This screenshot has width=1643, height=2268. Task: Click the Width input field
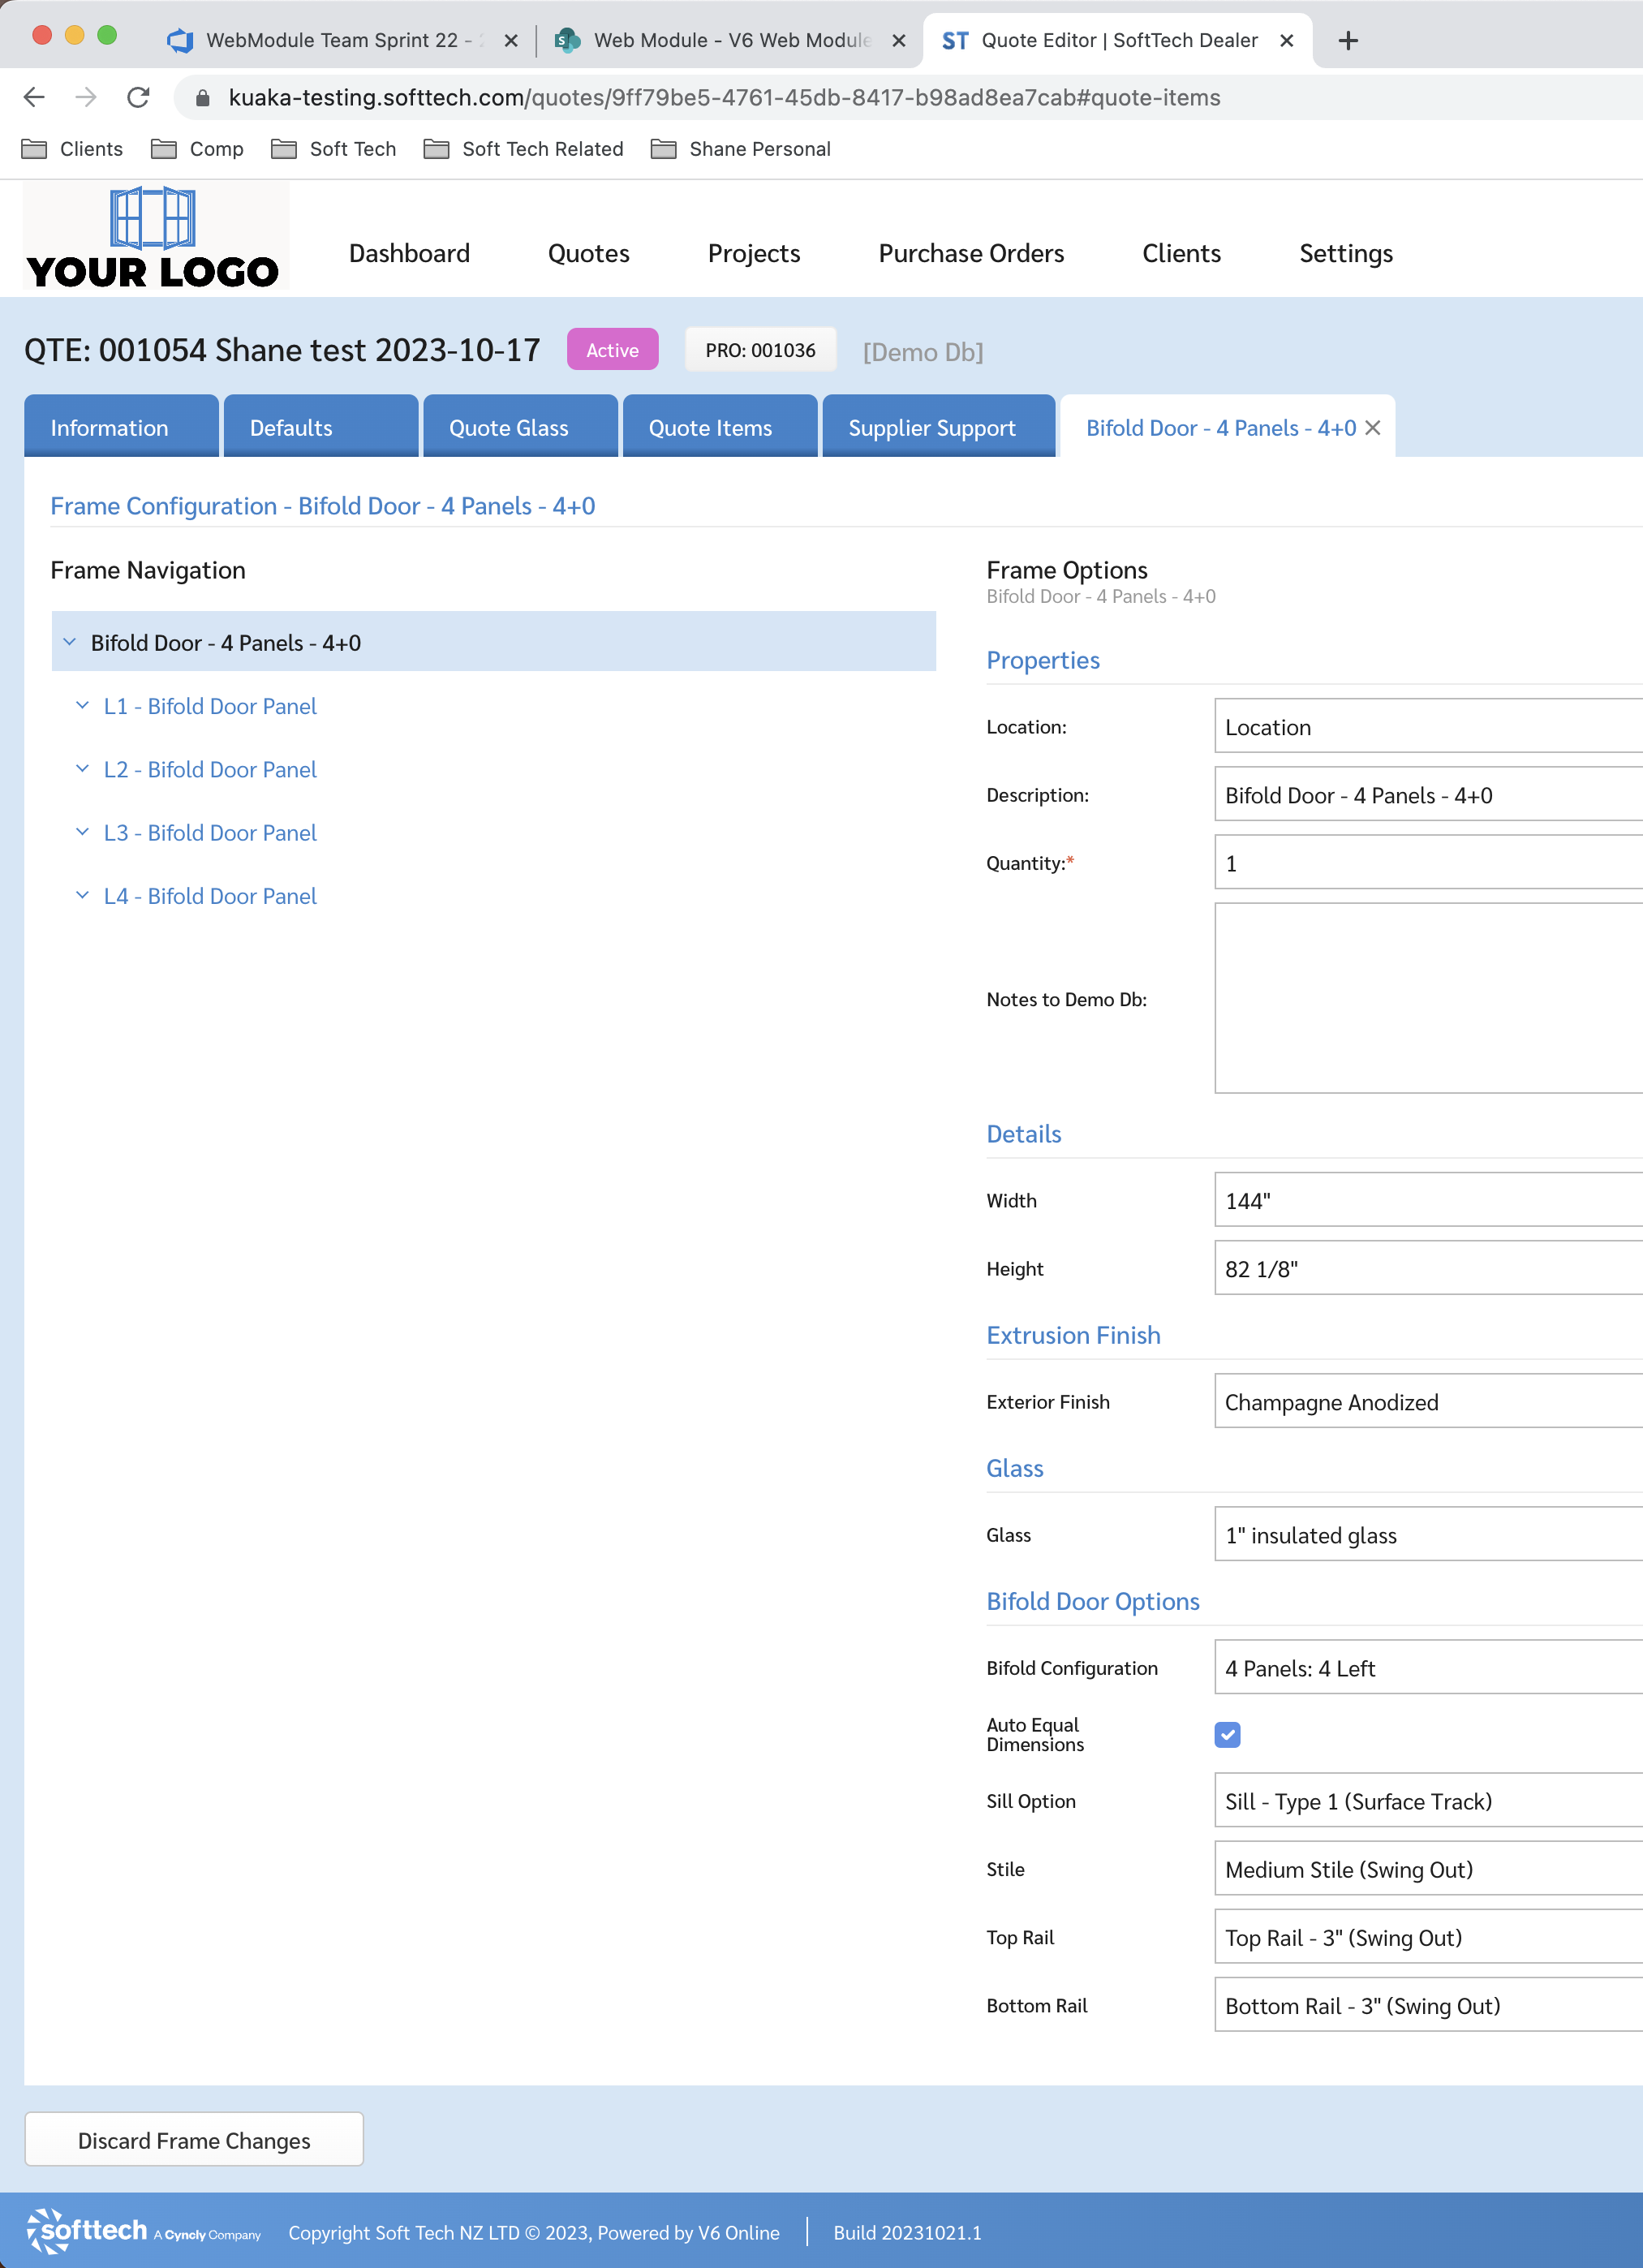1427,1200
